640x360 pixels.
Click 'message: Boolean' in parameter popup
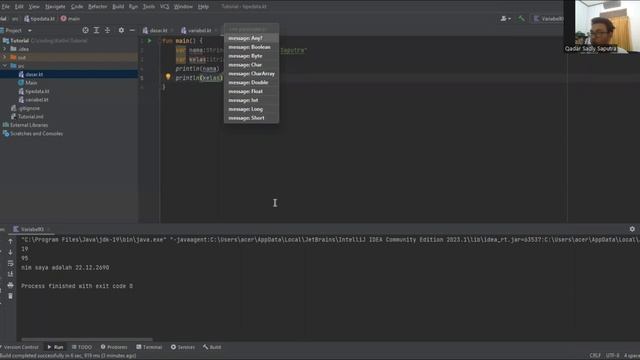coord(251,47)
